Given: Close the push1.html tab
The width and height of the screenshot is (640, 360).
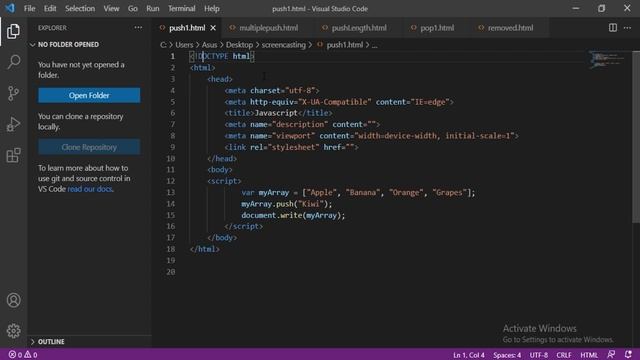Looking at the screenshot, I should pos(213,28).
